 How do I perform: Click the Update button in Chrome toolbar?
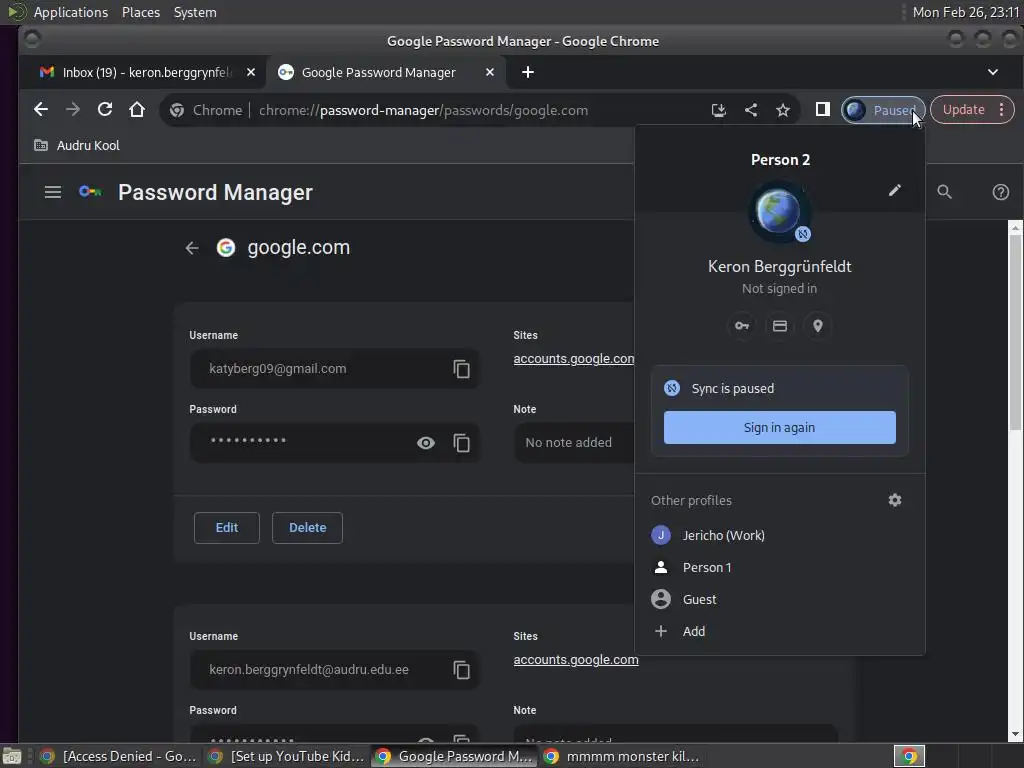tap(963, 110)
